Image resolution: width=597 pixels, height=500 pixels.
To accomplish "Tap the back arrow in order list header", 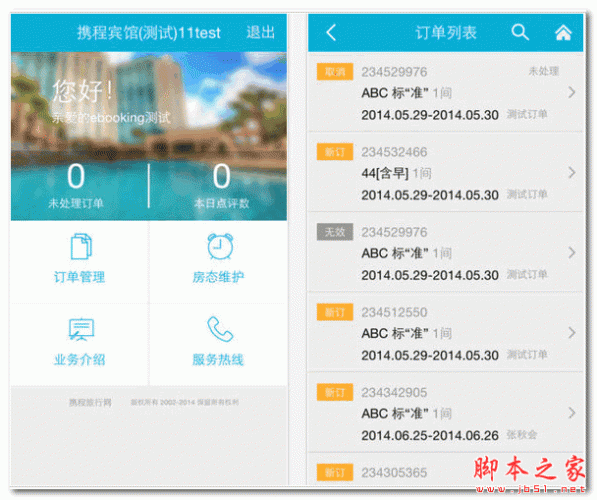I will click(x=331, y=32).
